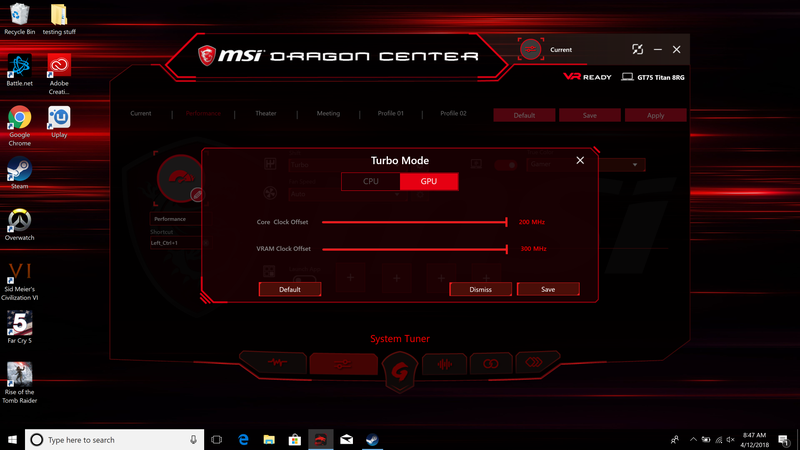Adjust the Core Clock Offset slider handle

[x=506, y=222]
